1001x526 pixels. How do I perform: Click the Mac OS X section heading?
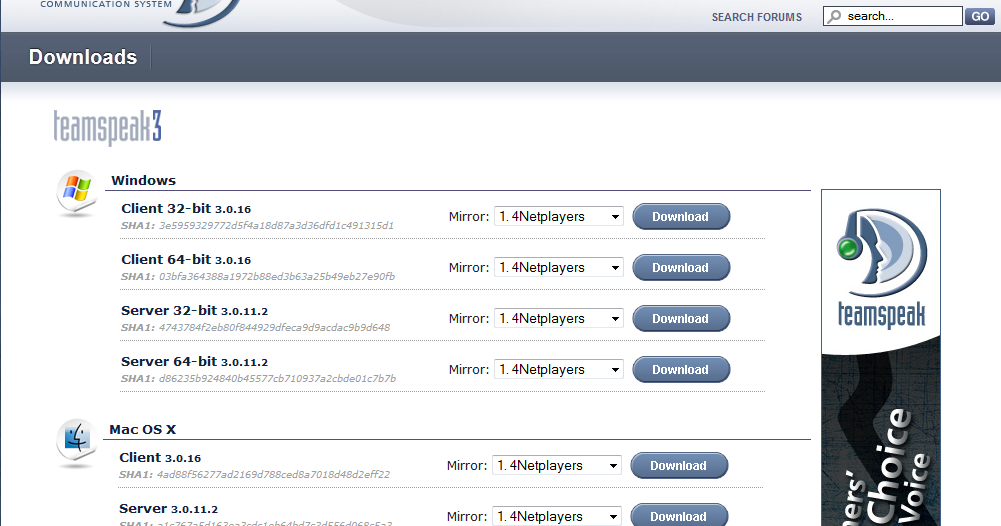[x=142, y=429]
